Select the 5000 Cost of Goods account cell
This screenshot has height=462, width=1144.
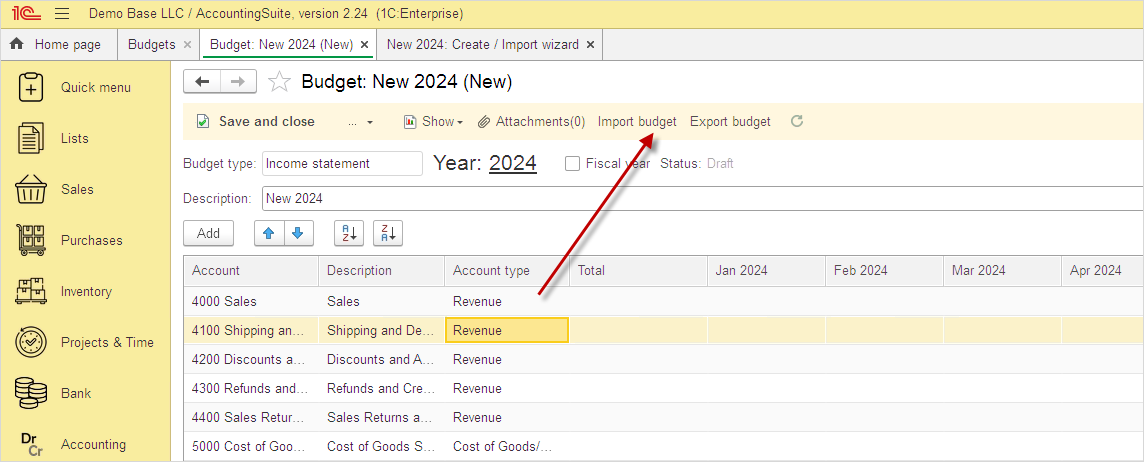coord(251,447)
